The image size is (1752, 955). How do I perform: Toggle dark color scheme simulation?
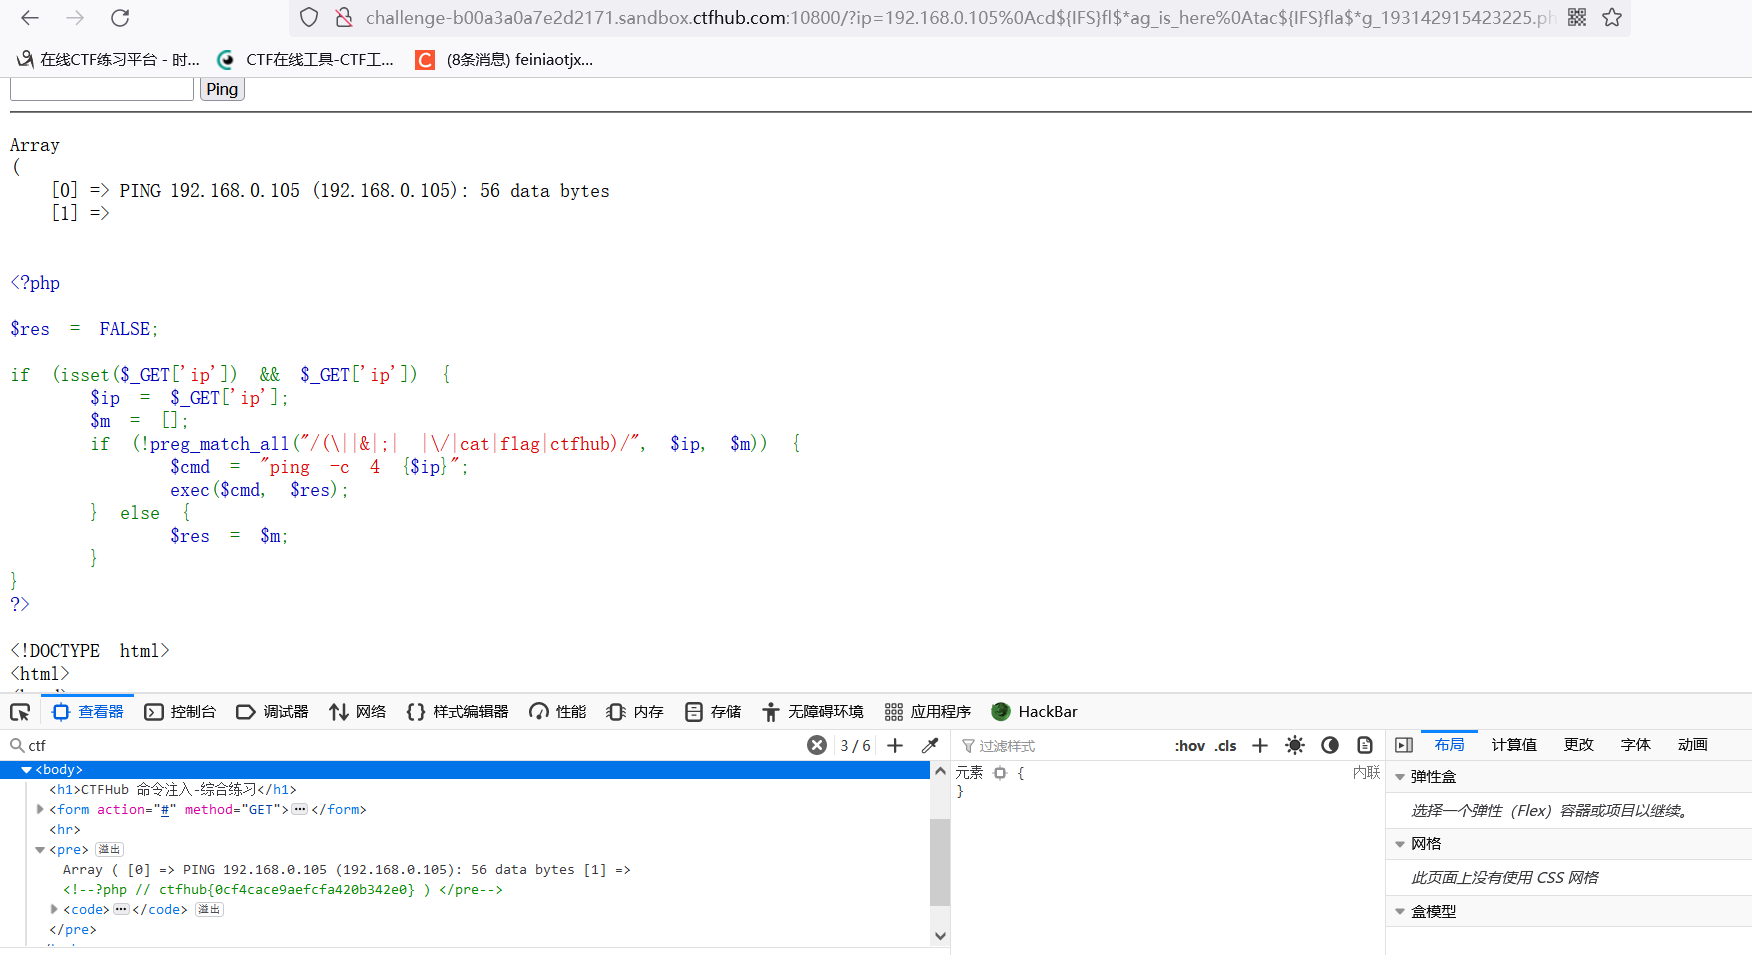[x=1330, y=745]
